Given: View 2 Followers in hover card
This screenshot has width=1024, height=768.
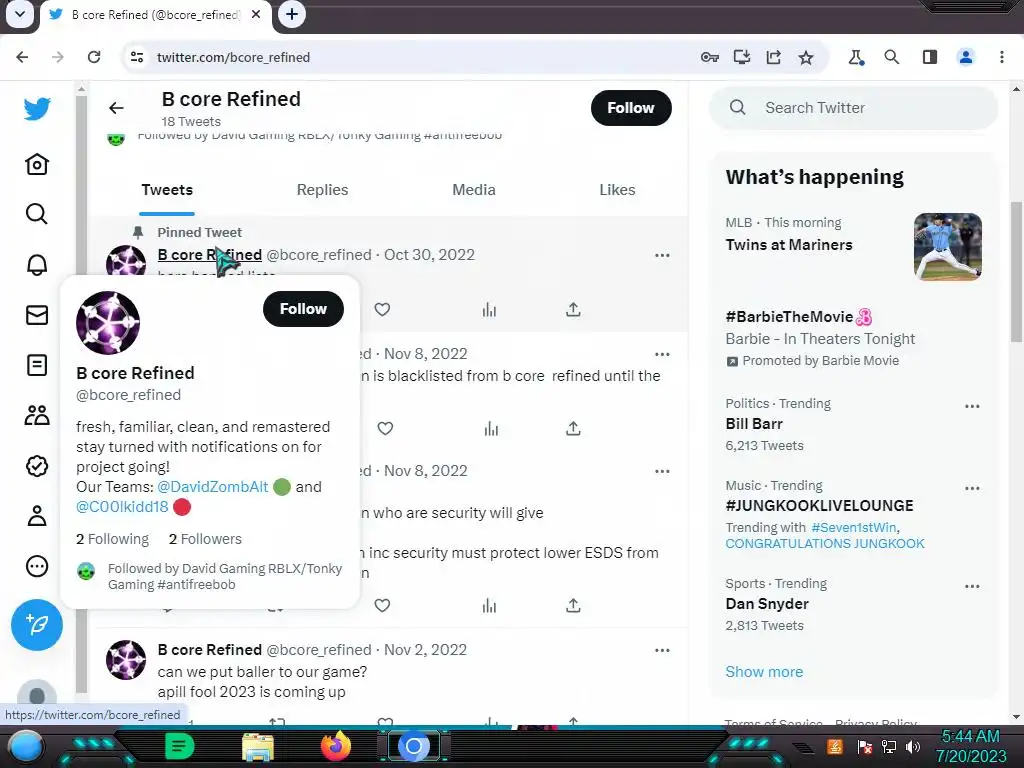Looking at the screenshot, I should pos(205,539).
